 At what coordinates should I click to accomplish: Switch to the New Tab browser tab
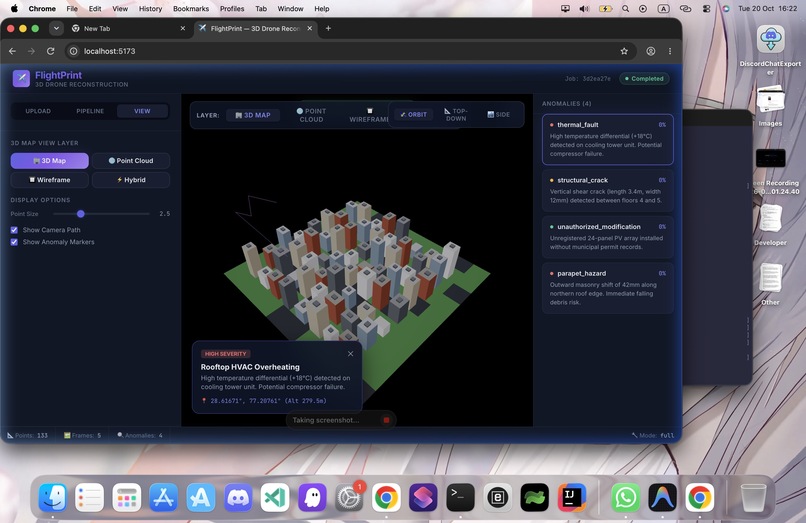pyautogui.click(x=129, y=28)
